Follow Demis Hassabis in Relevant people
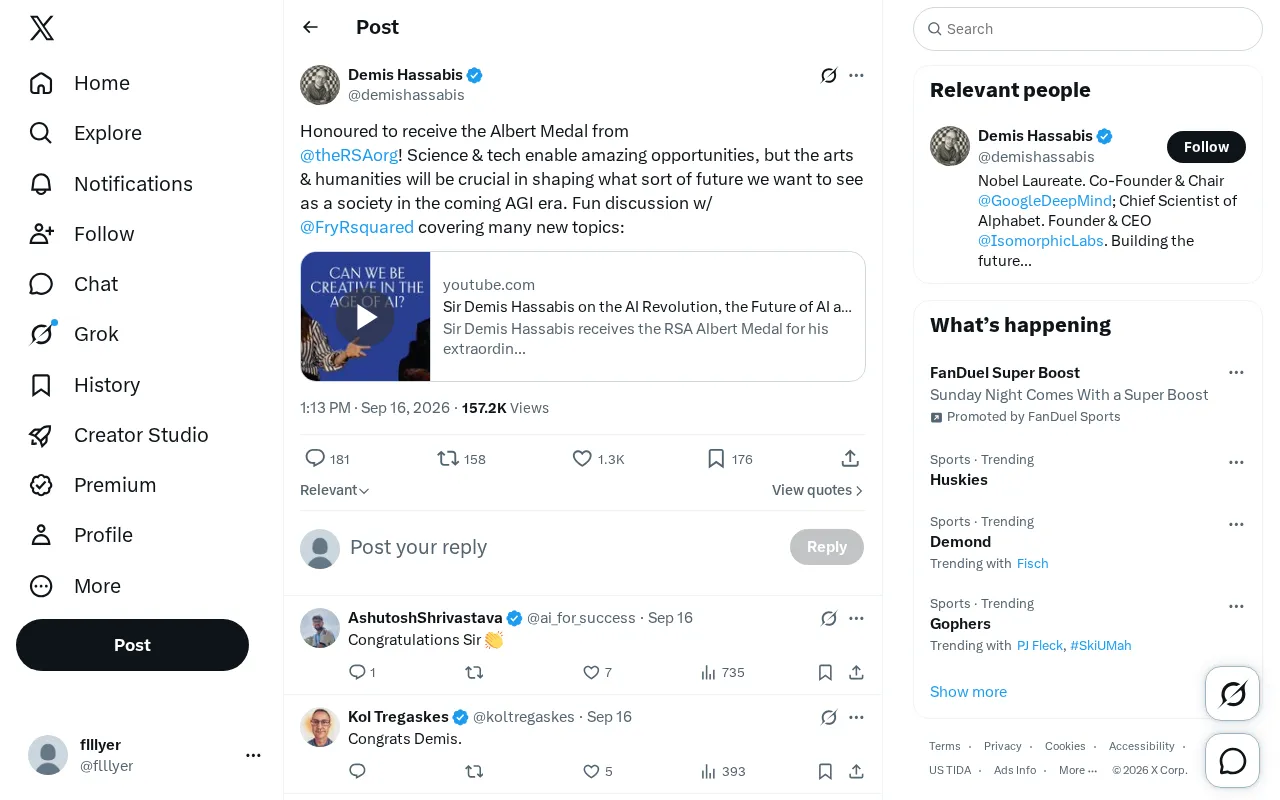The width and height of the screenshot is (1280, 800). (1206, 147)
